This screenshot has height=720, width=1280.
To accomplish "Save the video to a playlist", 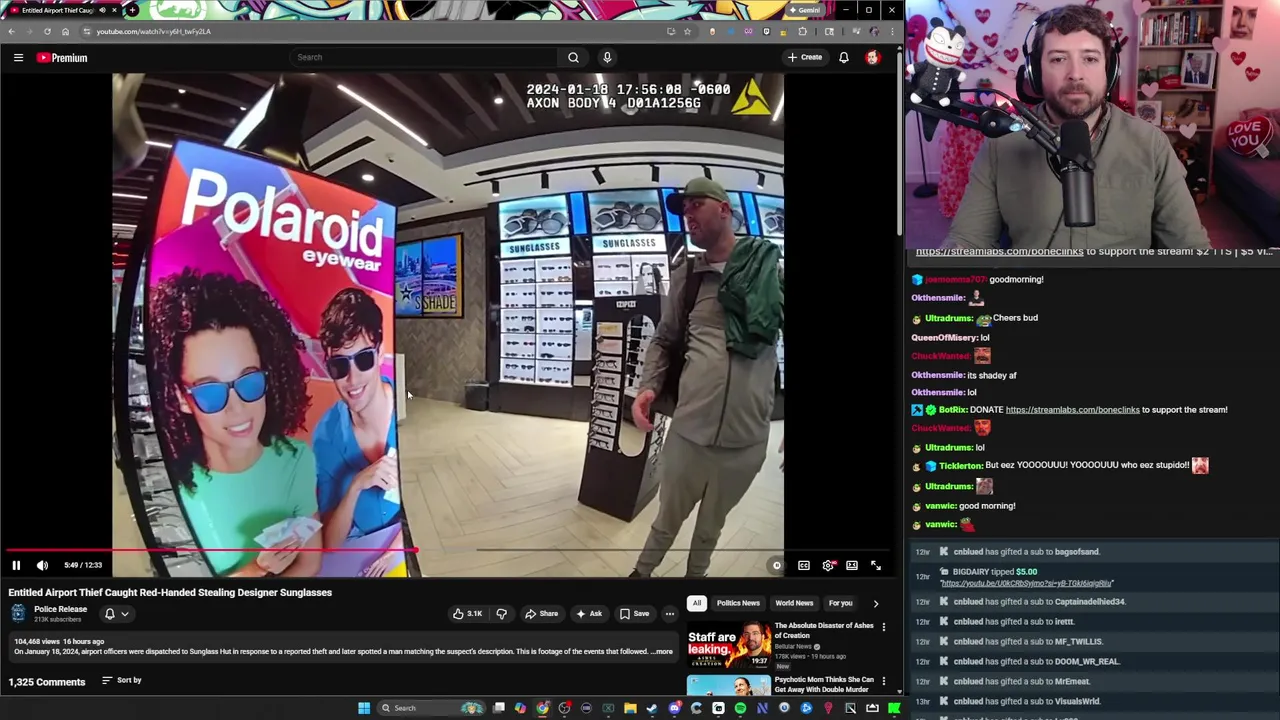I will pos(634,614).
